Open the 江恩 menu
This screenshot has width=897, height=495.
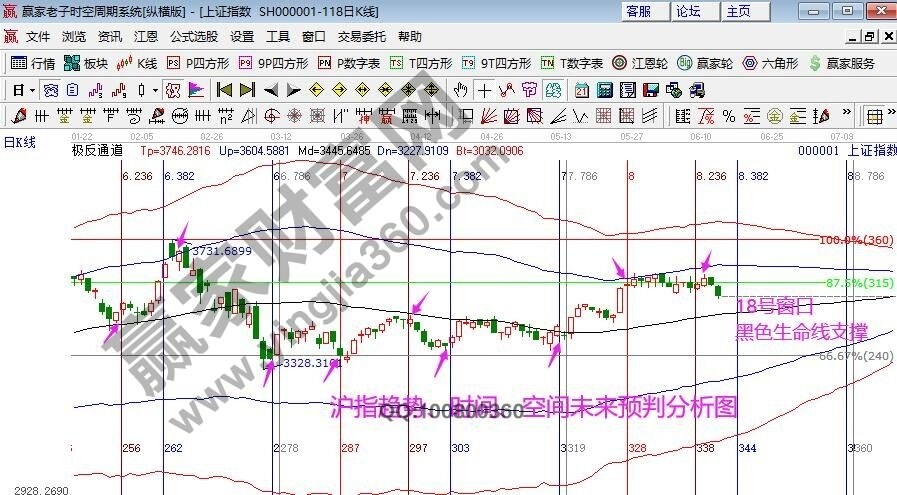(x=146, y=37)
